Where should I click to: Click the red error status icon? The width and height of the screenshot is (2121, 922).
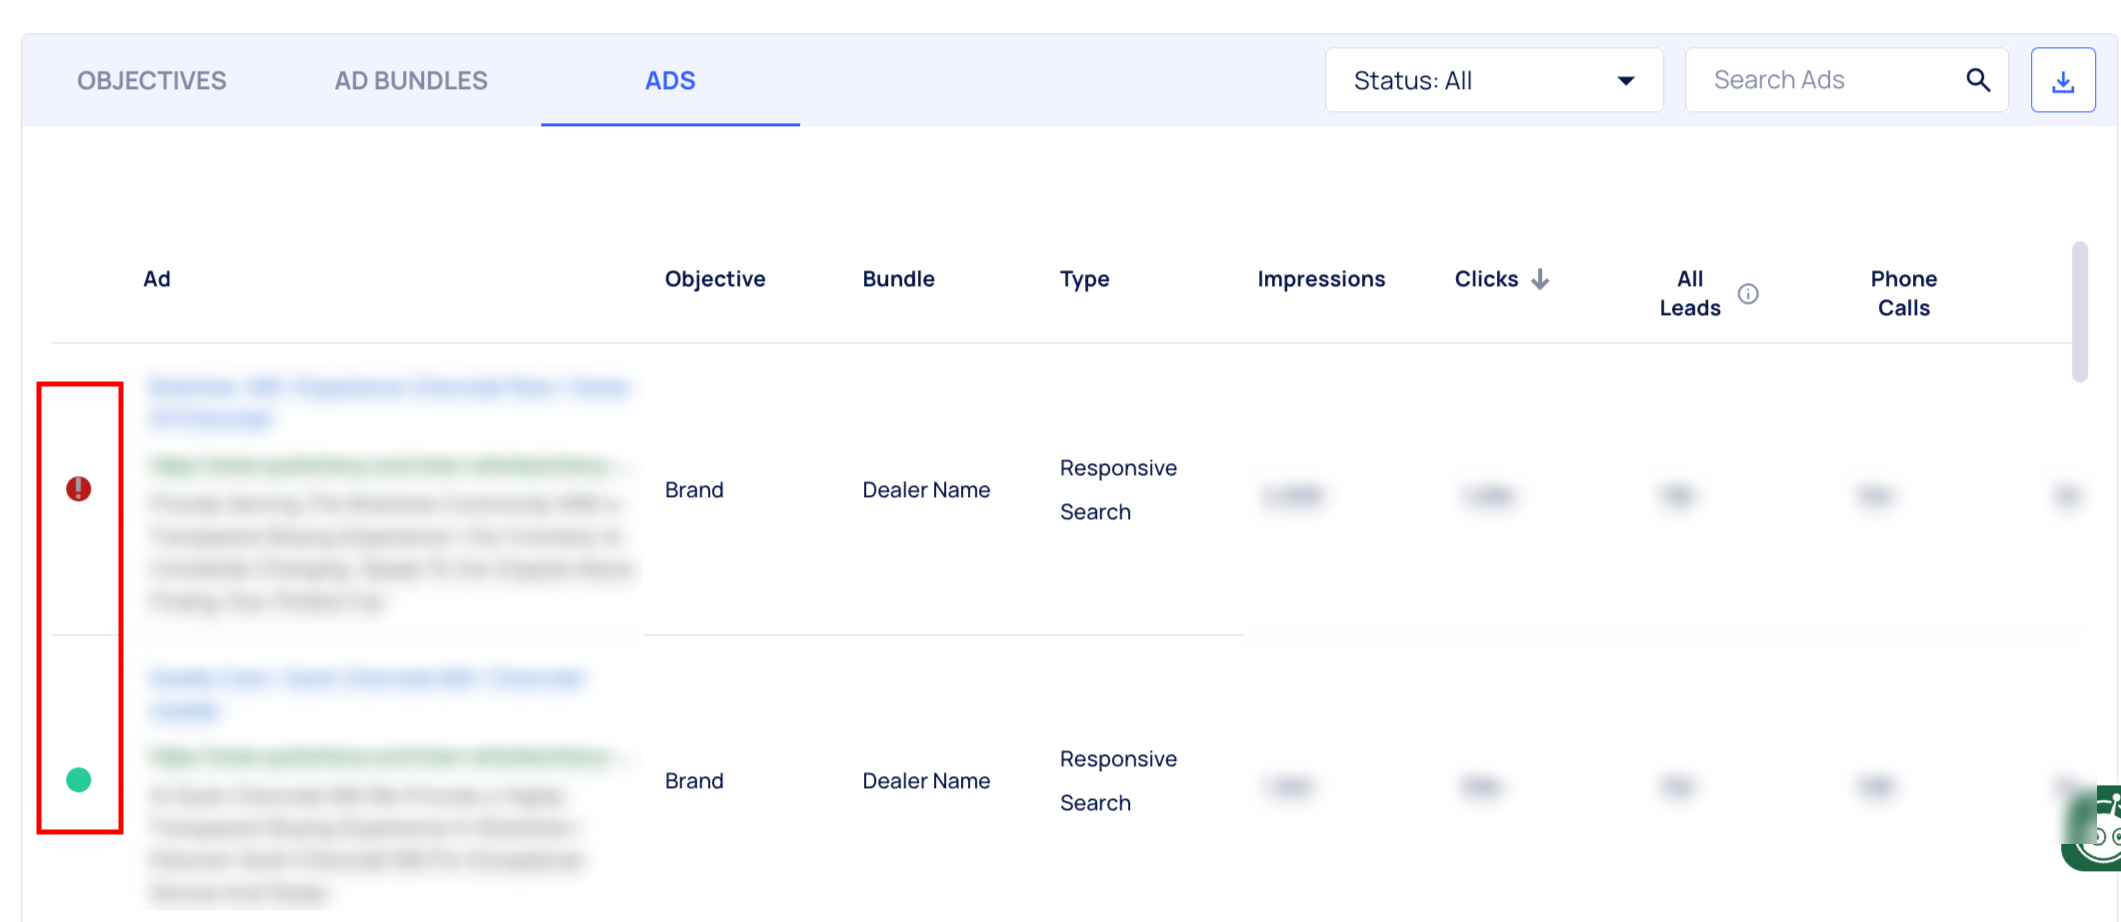point(79,489)
